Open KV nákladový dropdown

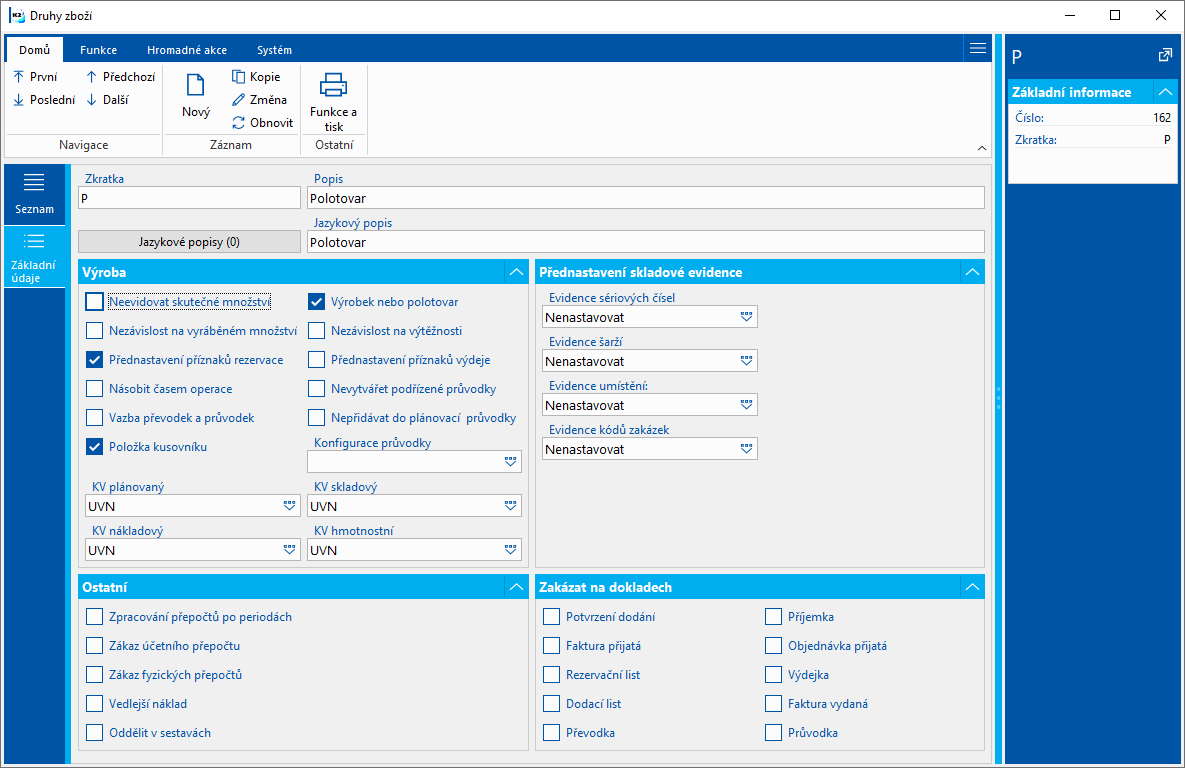[289, 550]
